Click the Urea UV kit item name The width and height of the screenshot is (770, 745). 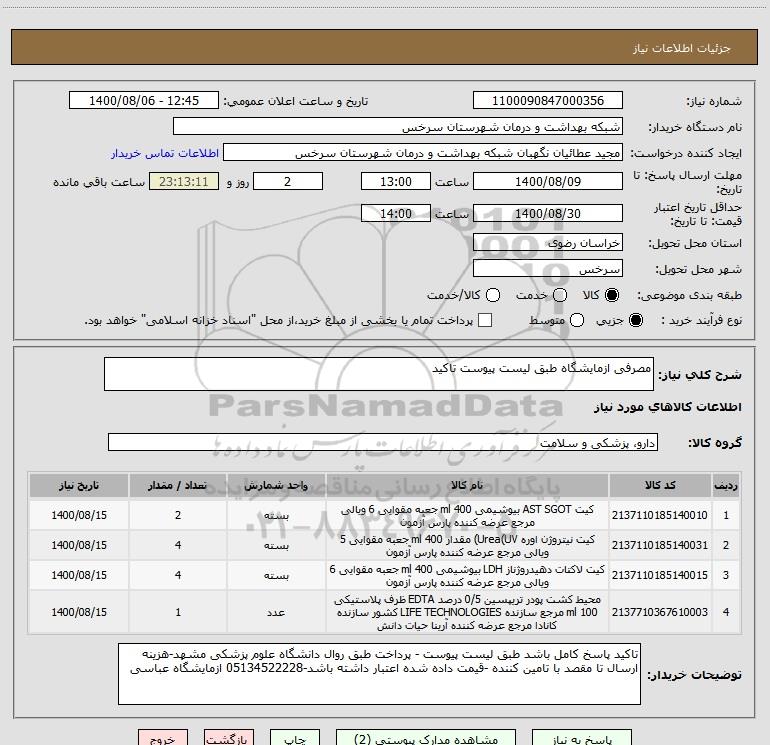click(x=467, y=546)
